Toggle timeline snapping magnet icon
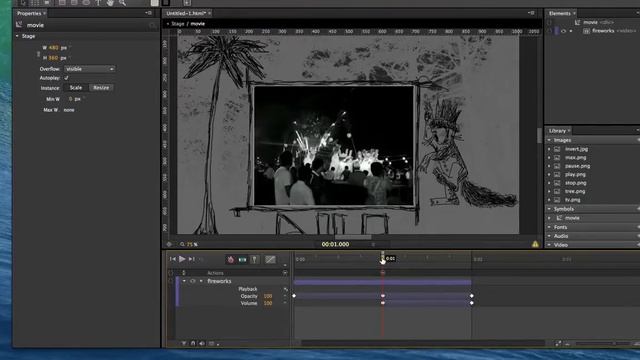This screenshot has width=640, height=360. point(193,344)
